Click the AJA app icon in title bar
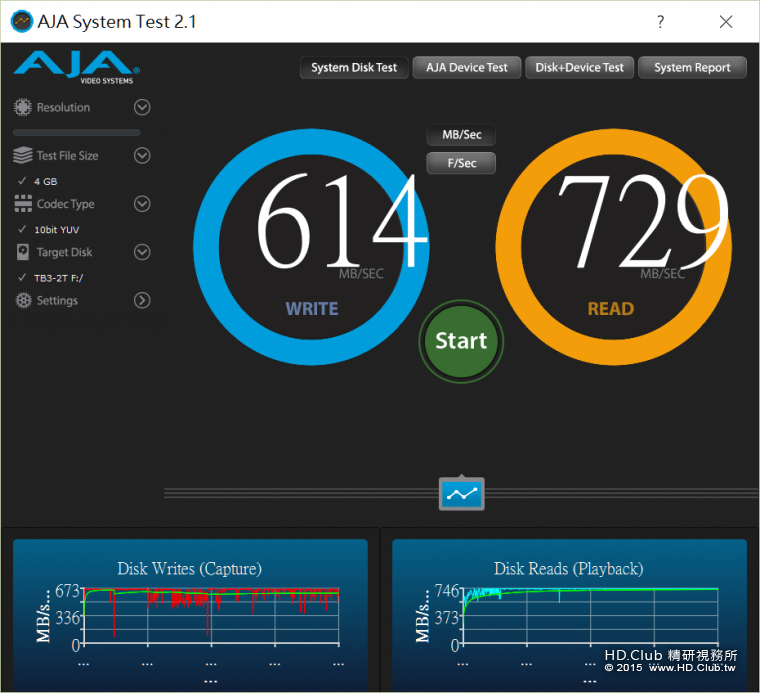This screenshot has height=693, width=760. click(20, 21)
